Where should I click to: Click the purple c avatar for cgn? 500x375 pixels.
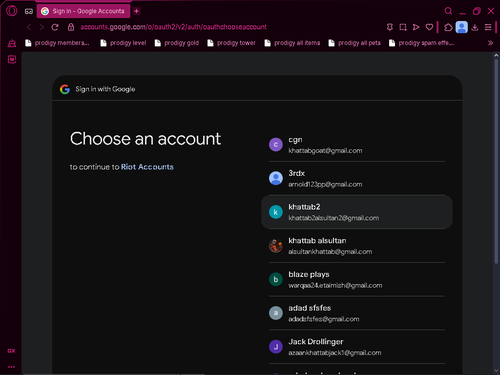click(276, 144)
